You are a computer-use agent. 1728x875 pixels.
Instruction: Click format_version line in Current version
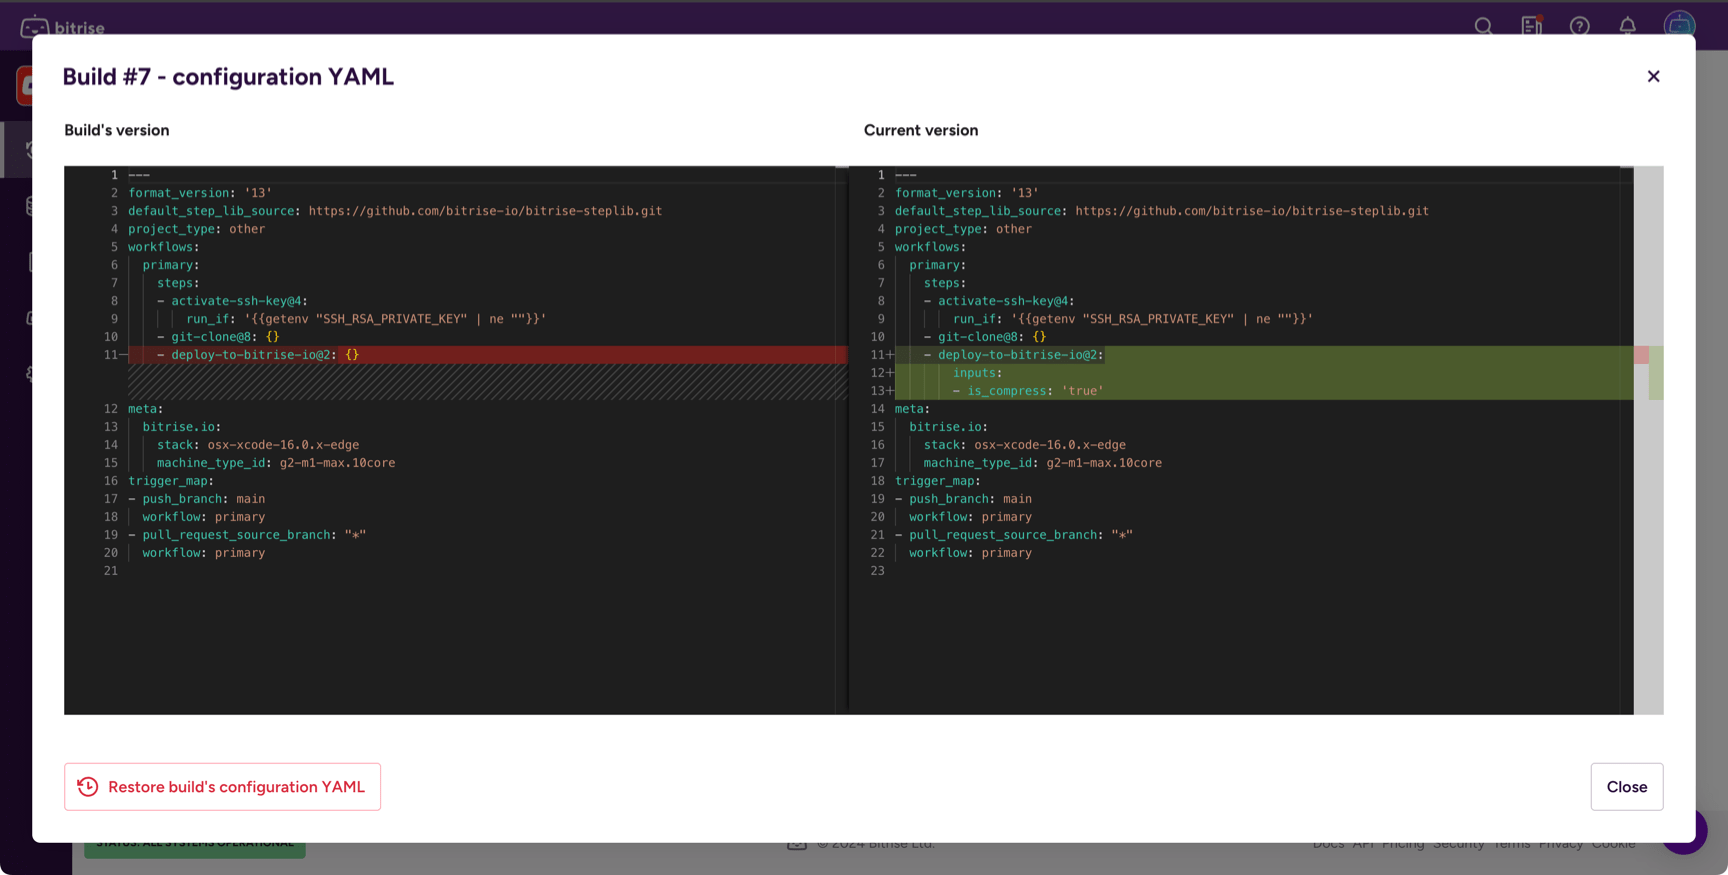pos(967,193)
